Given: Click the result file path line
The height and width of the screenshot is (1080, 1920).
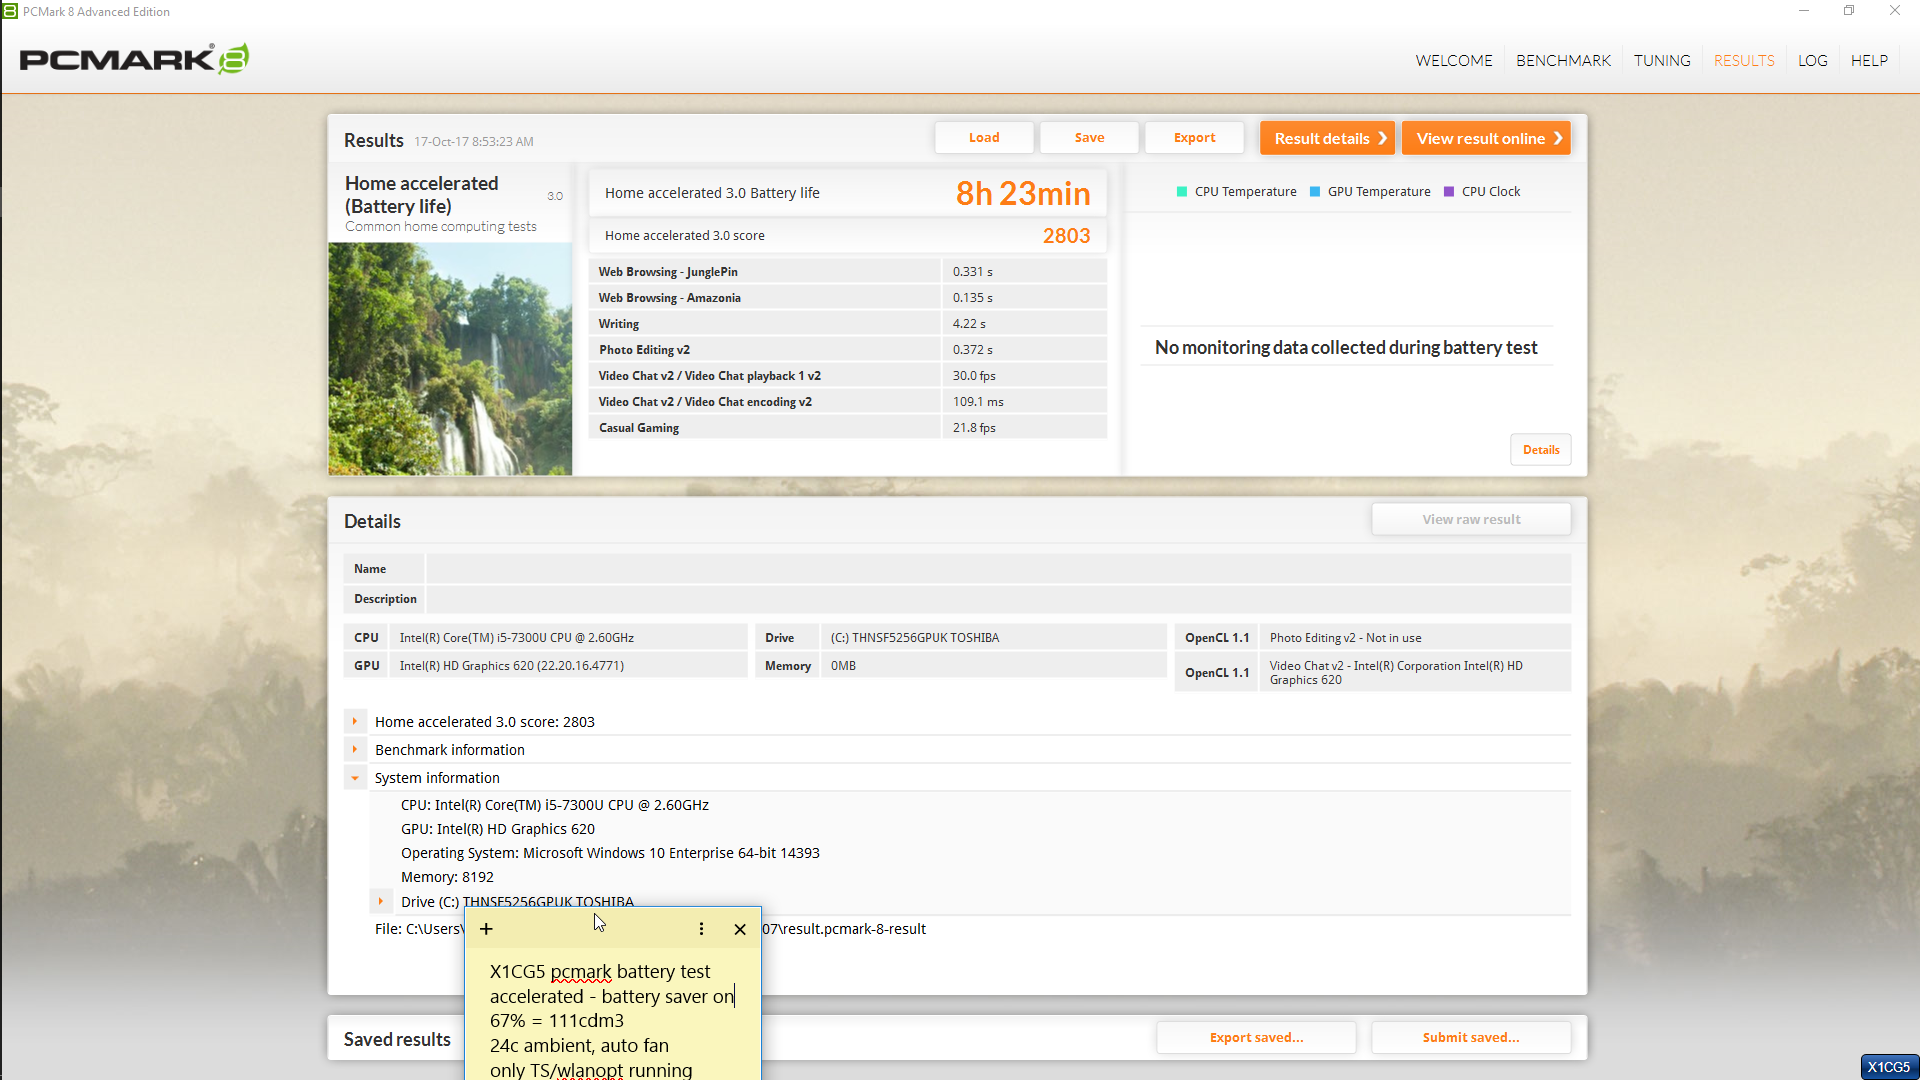Looking at the screenshot, I should (x=650, y=929).
